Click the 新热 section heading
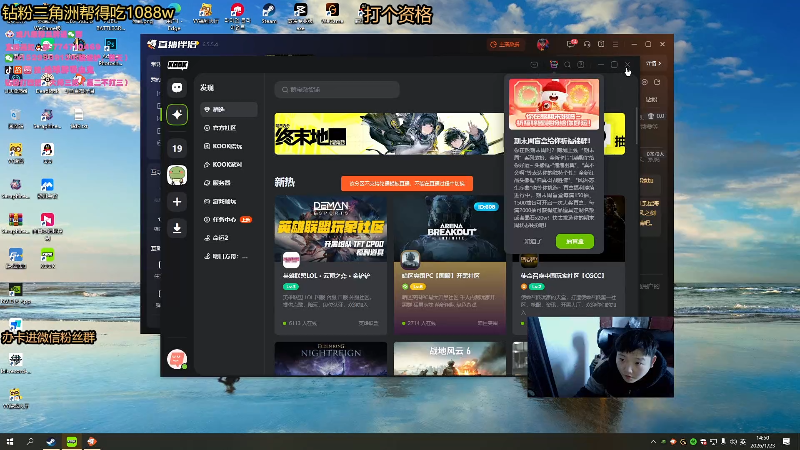 click(x=285, y=183)
